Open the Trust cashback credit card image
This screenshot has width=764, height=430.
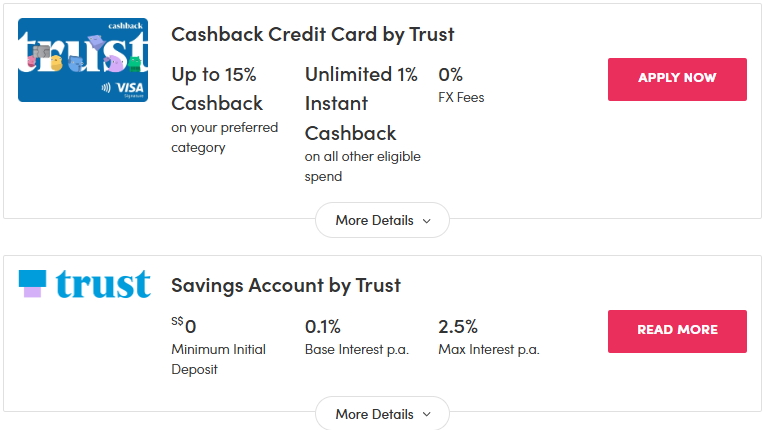[83, 59]
